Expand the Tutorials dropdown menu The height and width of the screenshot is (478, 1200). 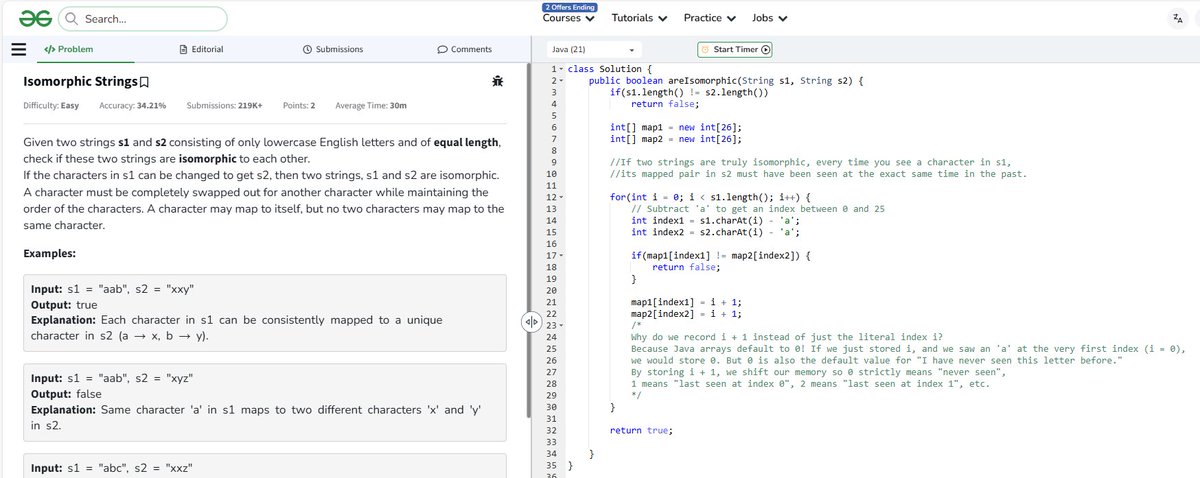[639, 18]
